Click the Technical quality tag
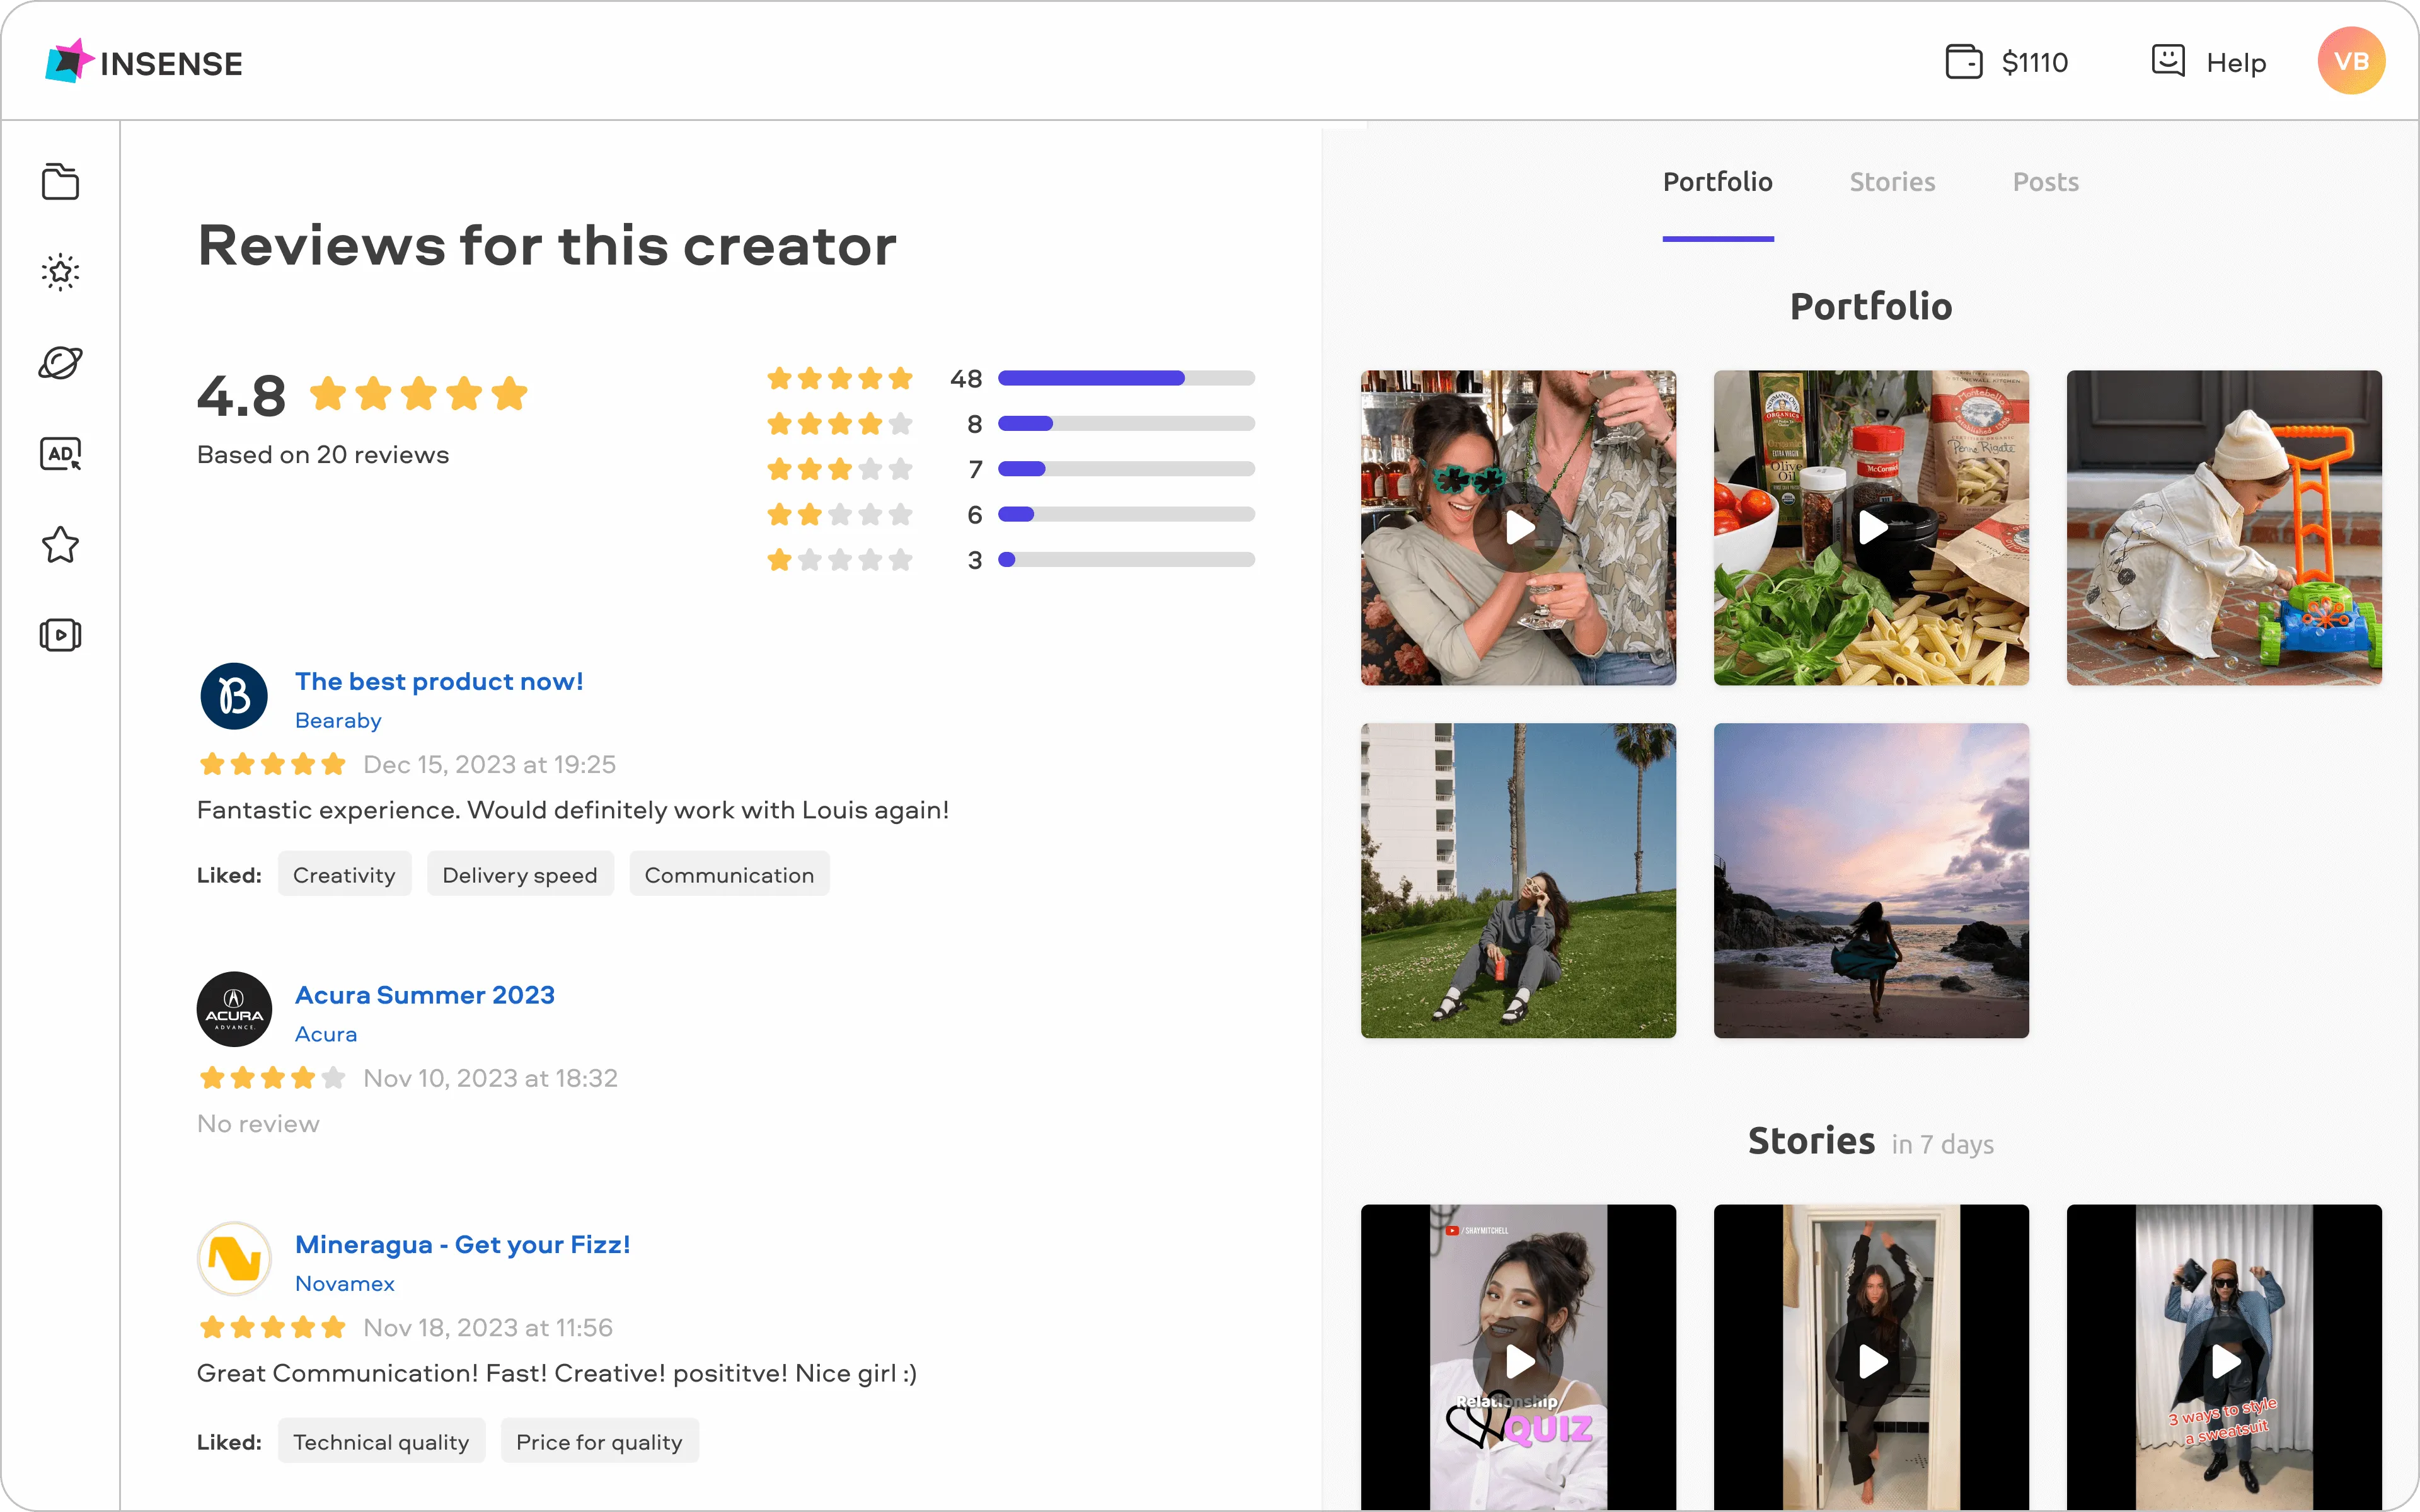Screen dimensions: 2420x1512 (381, 1440)
